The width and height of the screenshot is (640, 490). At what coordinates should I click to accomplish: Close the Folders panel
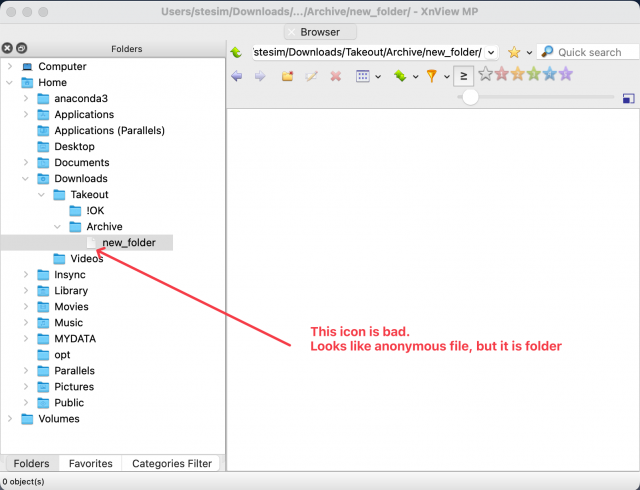[x=7, y=48]
